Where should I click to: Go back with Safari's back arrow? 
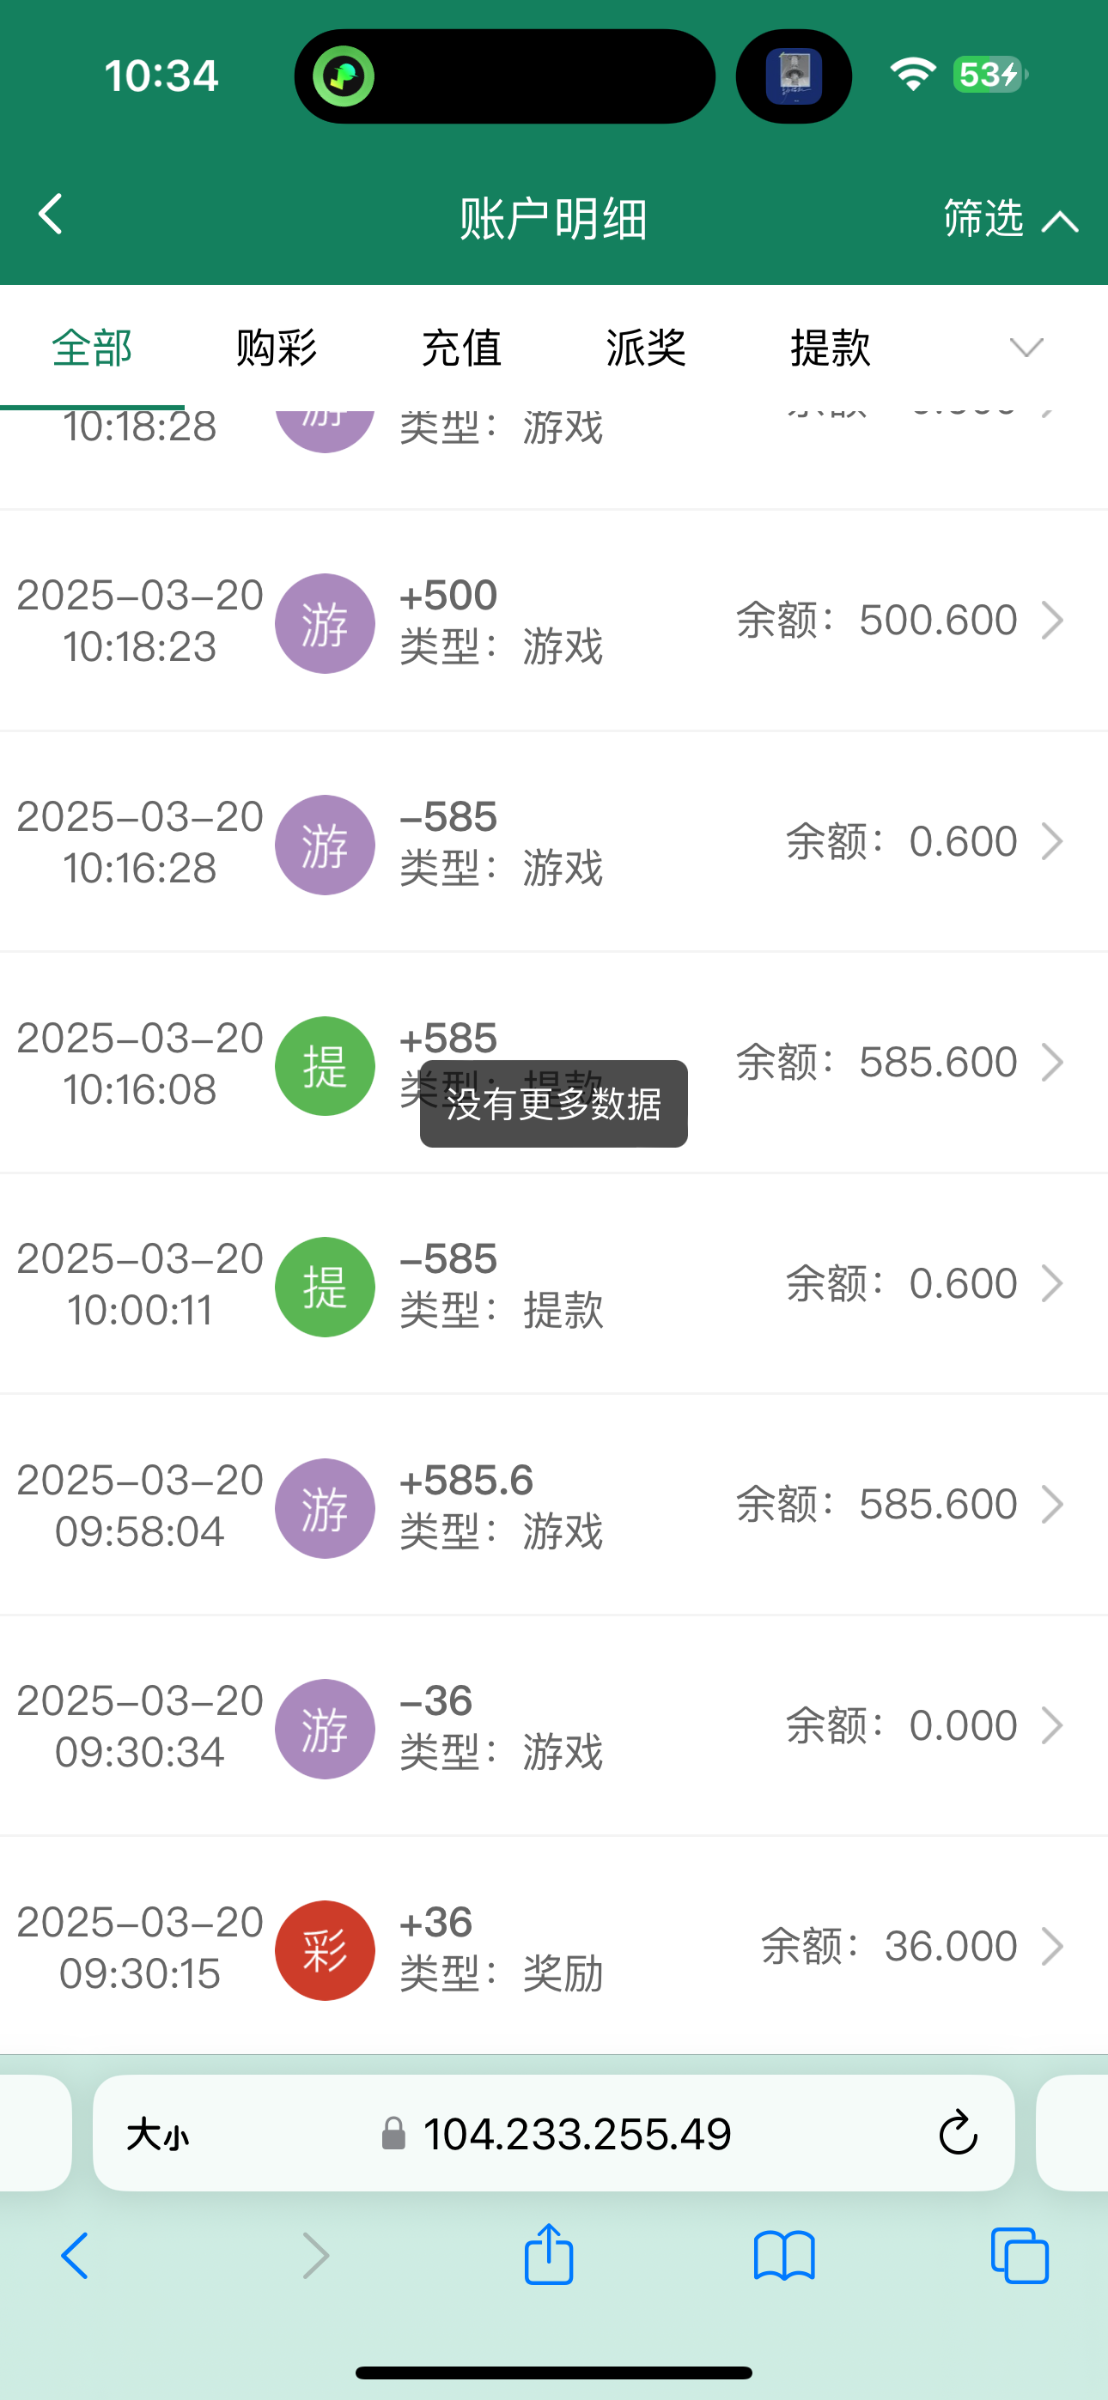(x=76, y=2256)
